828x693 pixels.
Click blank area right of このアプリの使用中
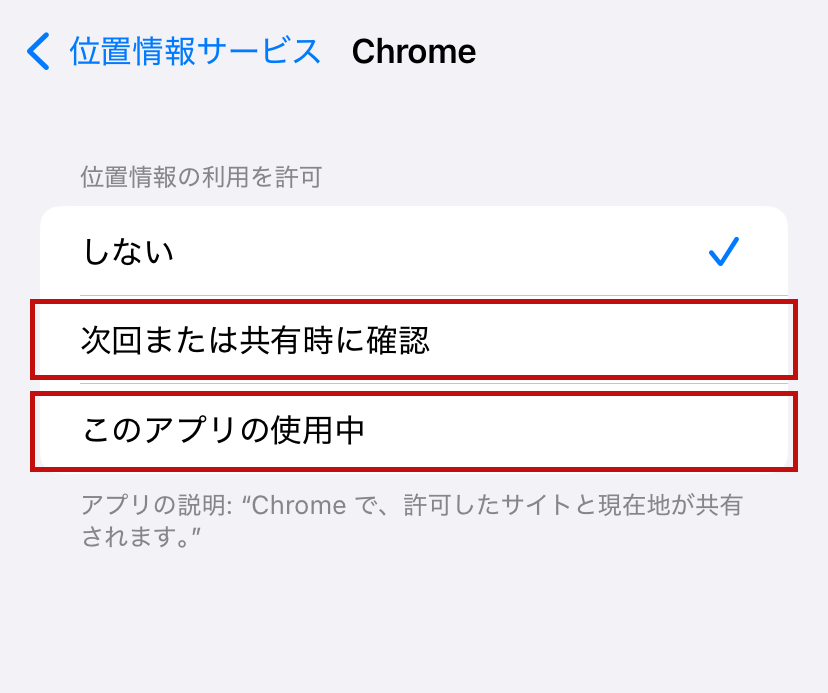pos(580,431)
